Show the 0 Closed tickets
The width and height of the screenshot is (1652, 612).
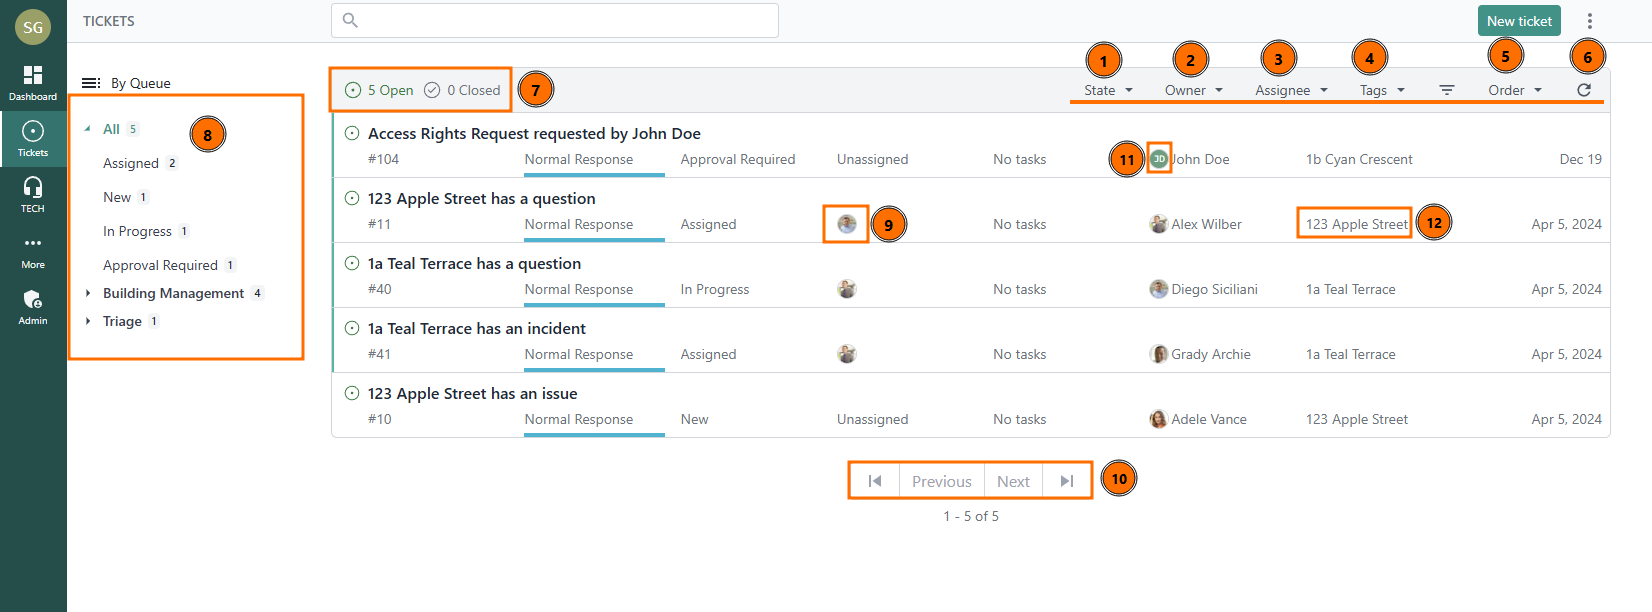point(462,90)
